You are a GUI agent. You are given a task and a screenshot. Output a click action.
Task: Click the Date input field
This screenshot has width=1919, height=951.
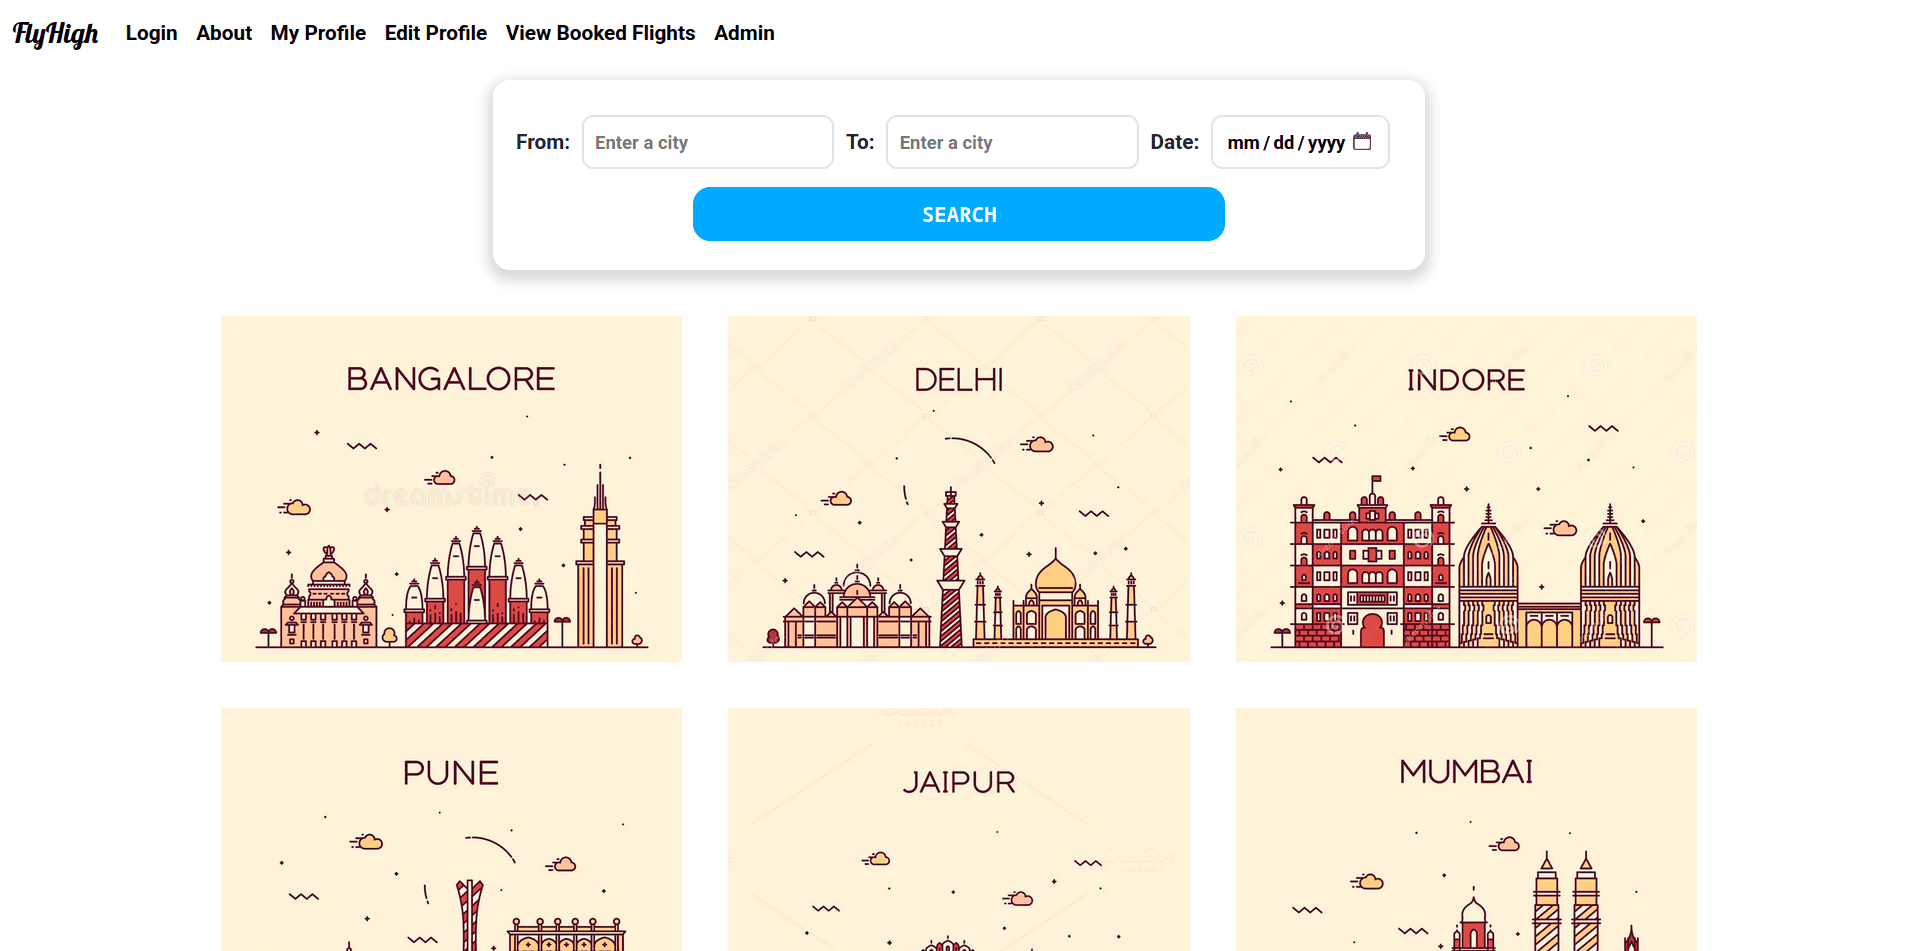point(1285,142)
